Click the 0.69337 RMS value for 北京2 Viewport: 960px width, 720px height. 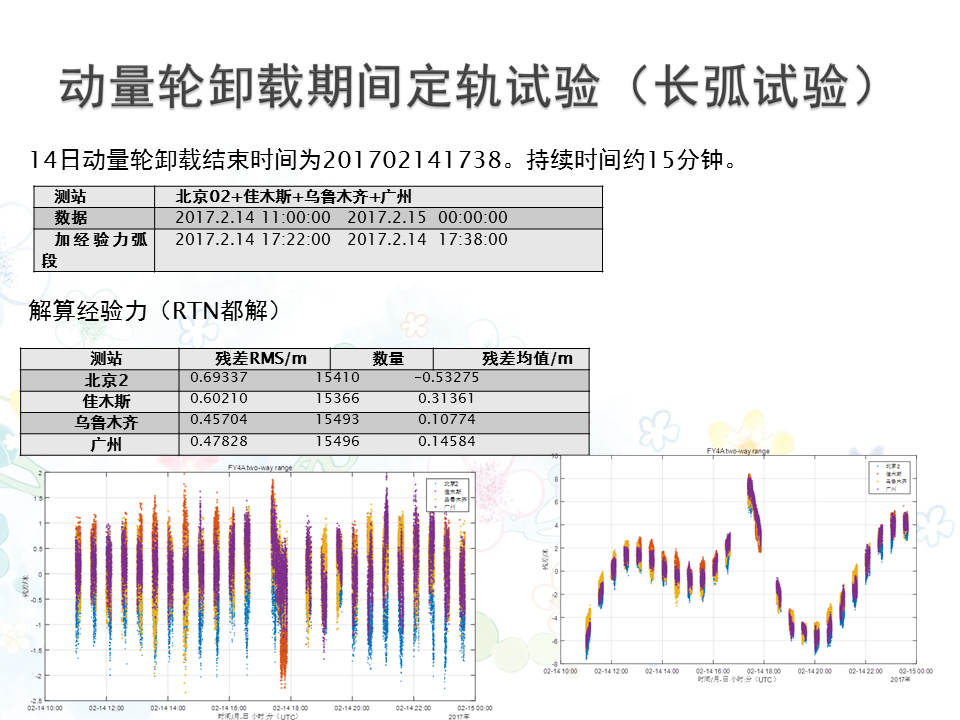click(219, 378)
